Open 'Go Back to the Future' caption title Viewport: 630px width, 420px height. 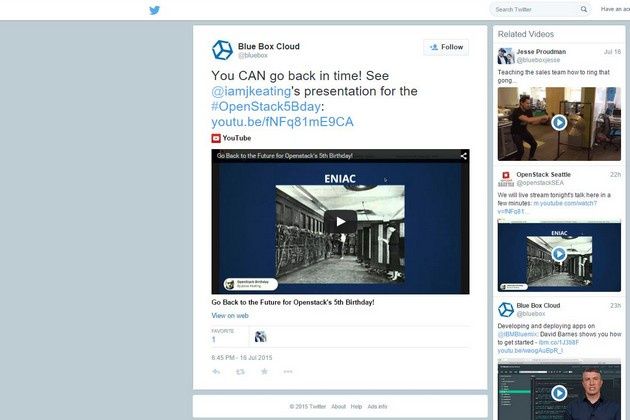[292, 302]
